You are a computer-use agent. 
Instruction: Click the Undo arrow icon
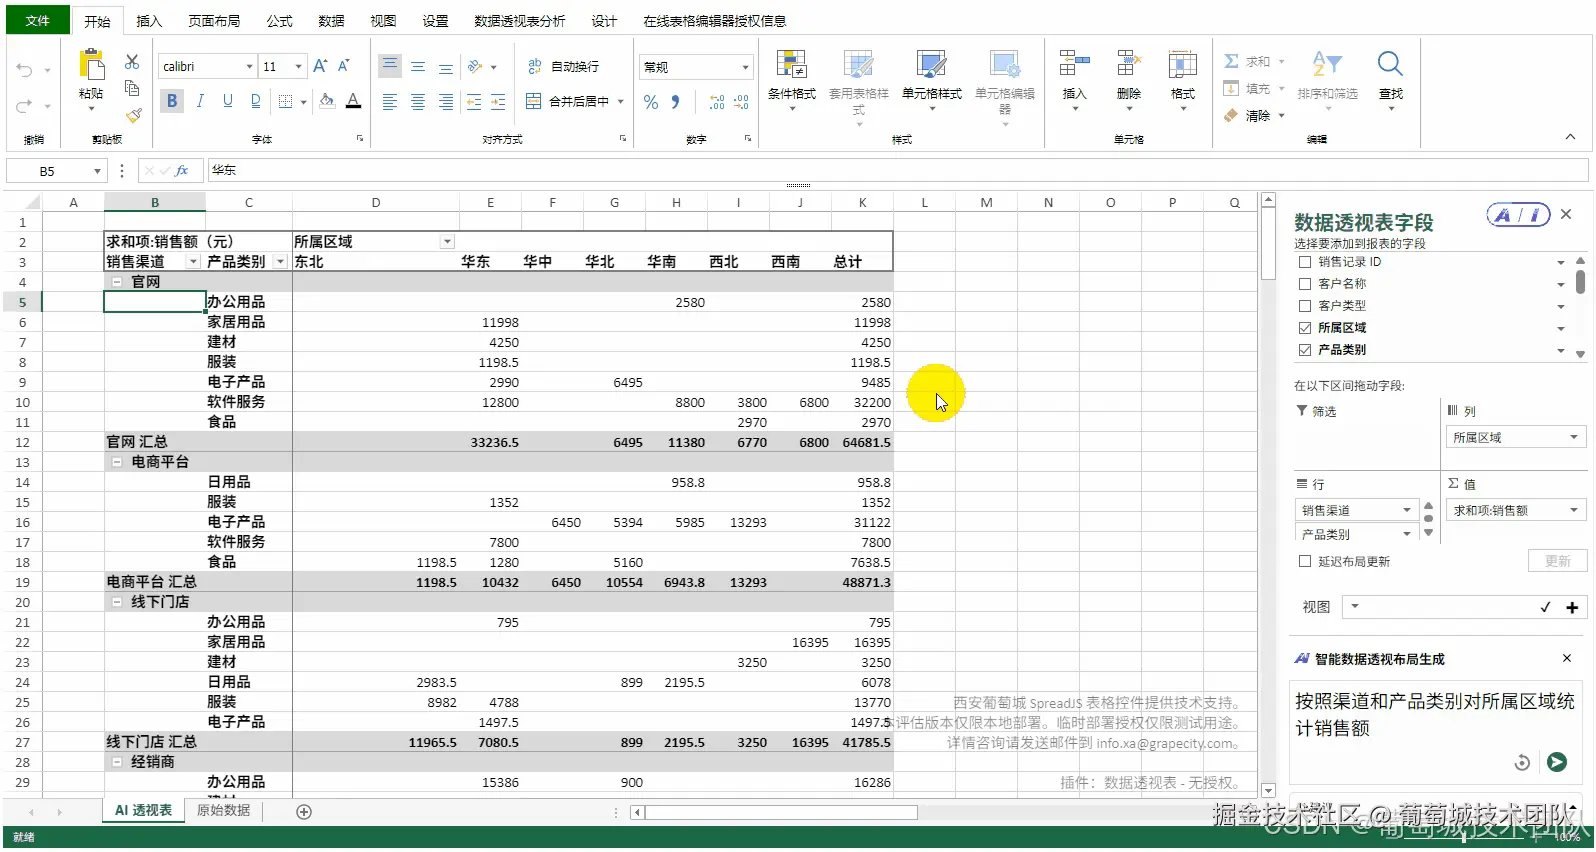pyautogui.click(x=24, y=70)
